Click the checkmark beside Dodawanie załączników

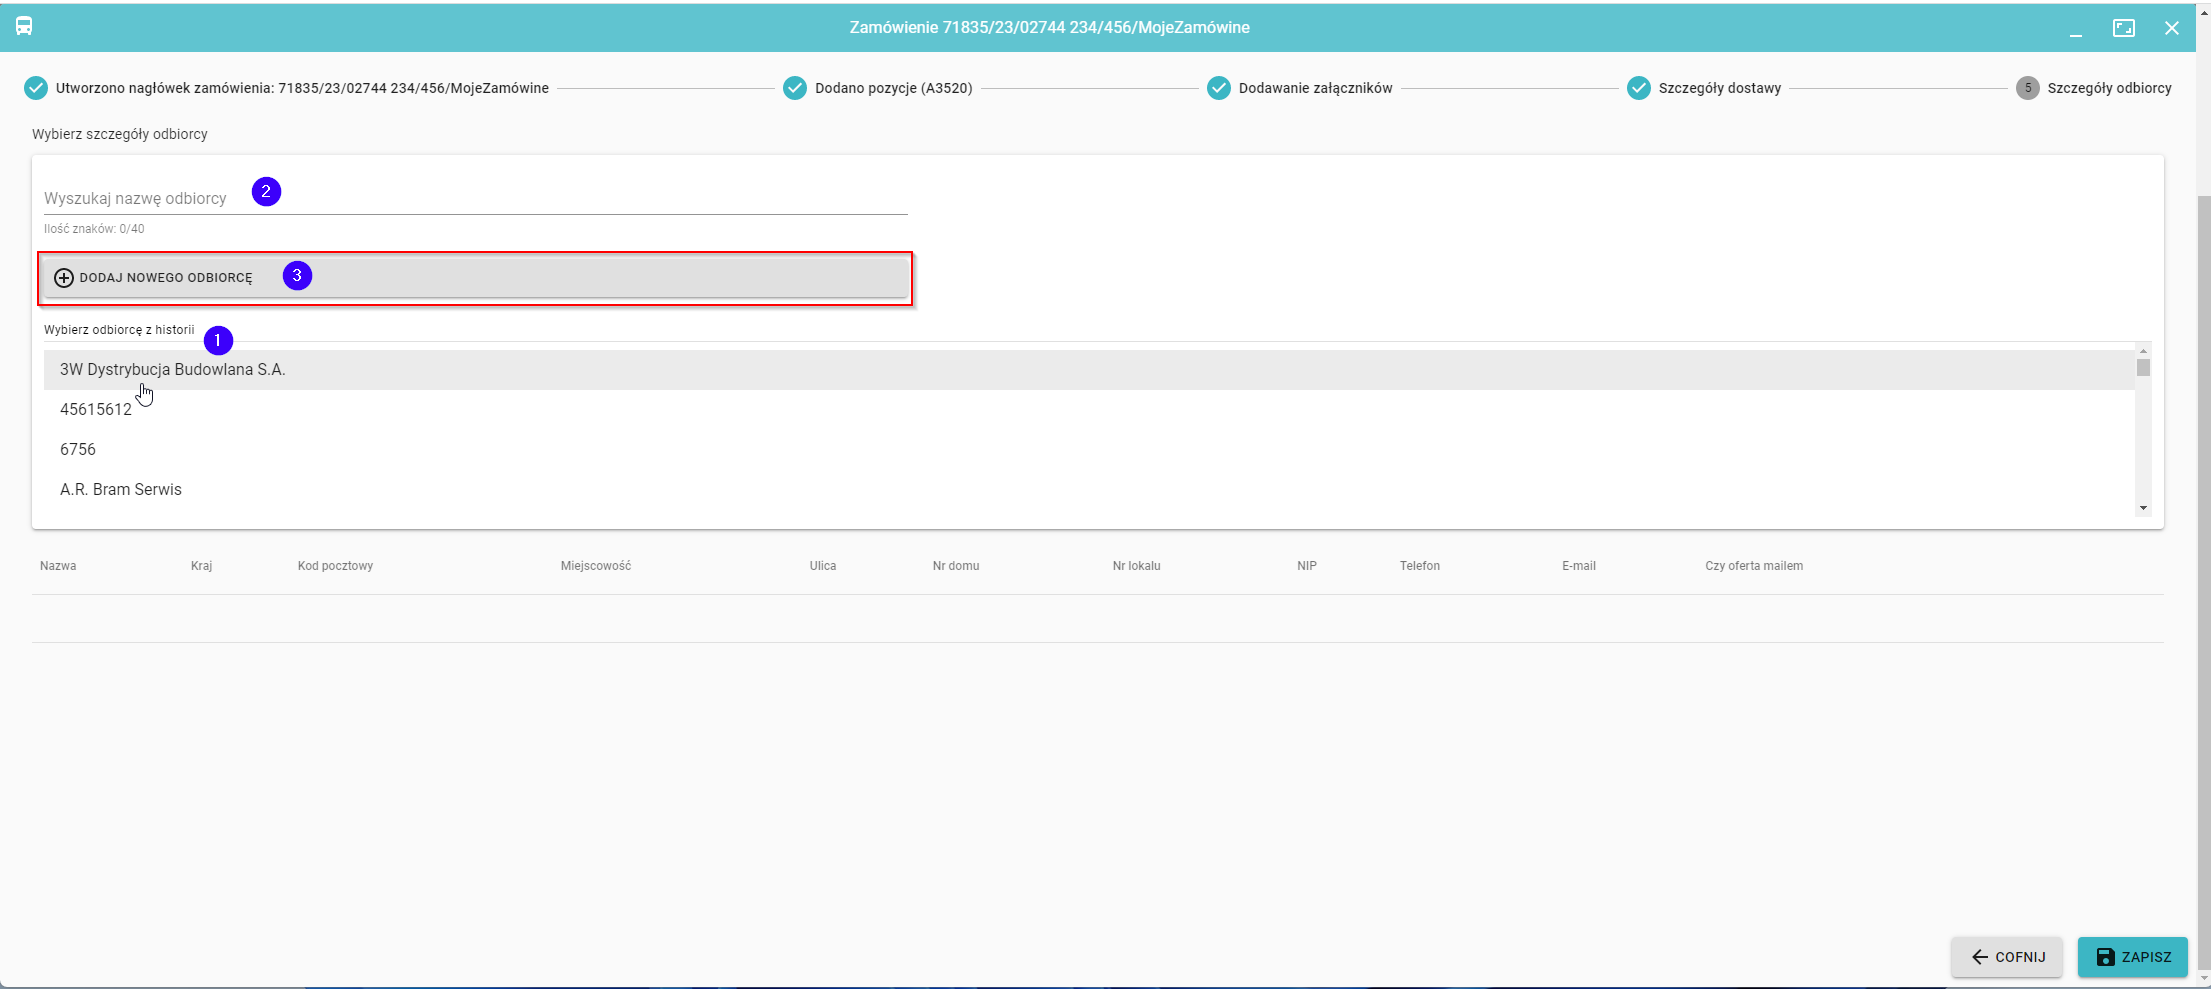click(1218, 88)
